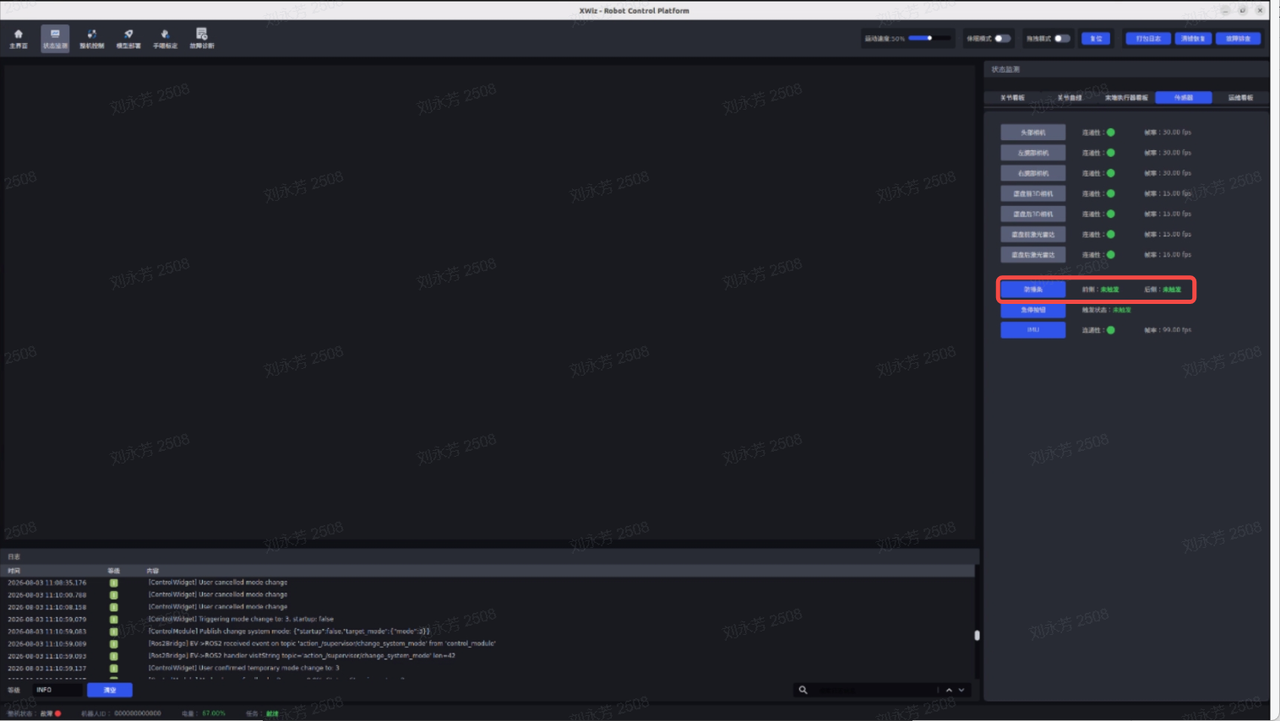Select log row 'Triggering mode change to: 3'
The image size is (1280, 721).
[488, 619]
